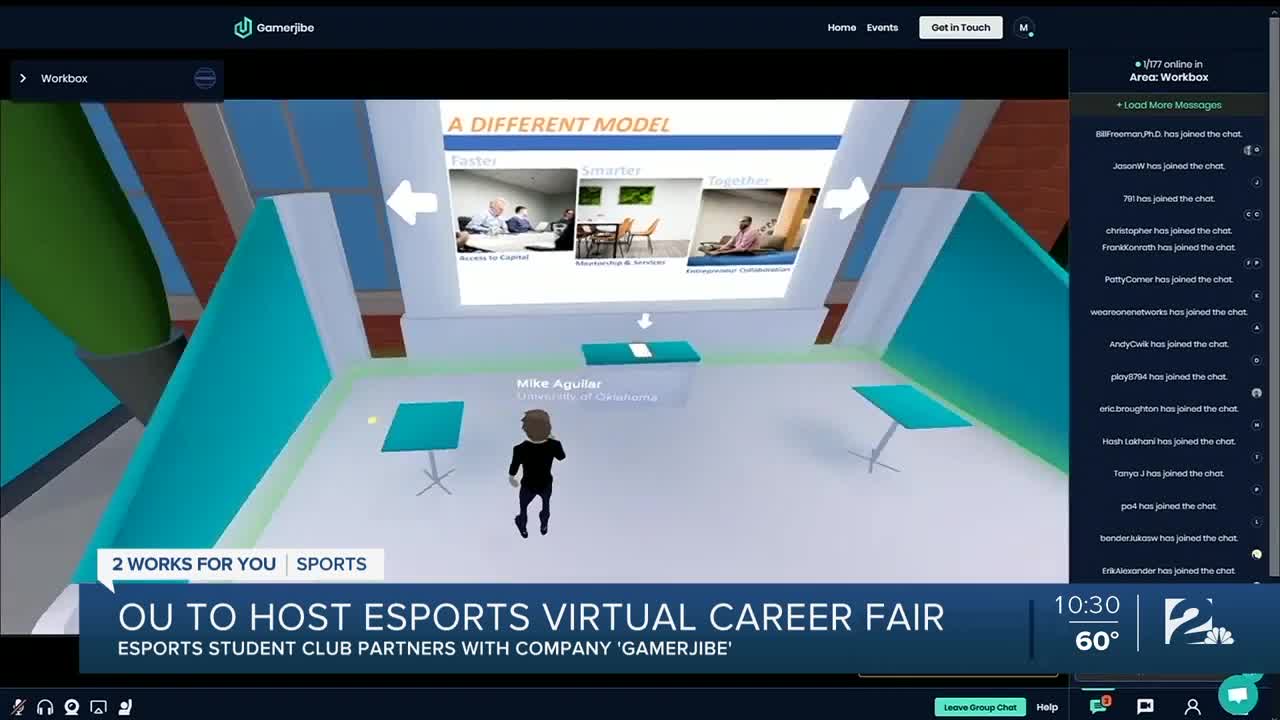Screen dimensions: 1280x720
Task: Select 'christopher has joined the chat' message
Action: click(1168, 231)
